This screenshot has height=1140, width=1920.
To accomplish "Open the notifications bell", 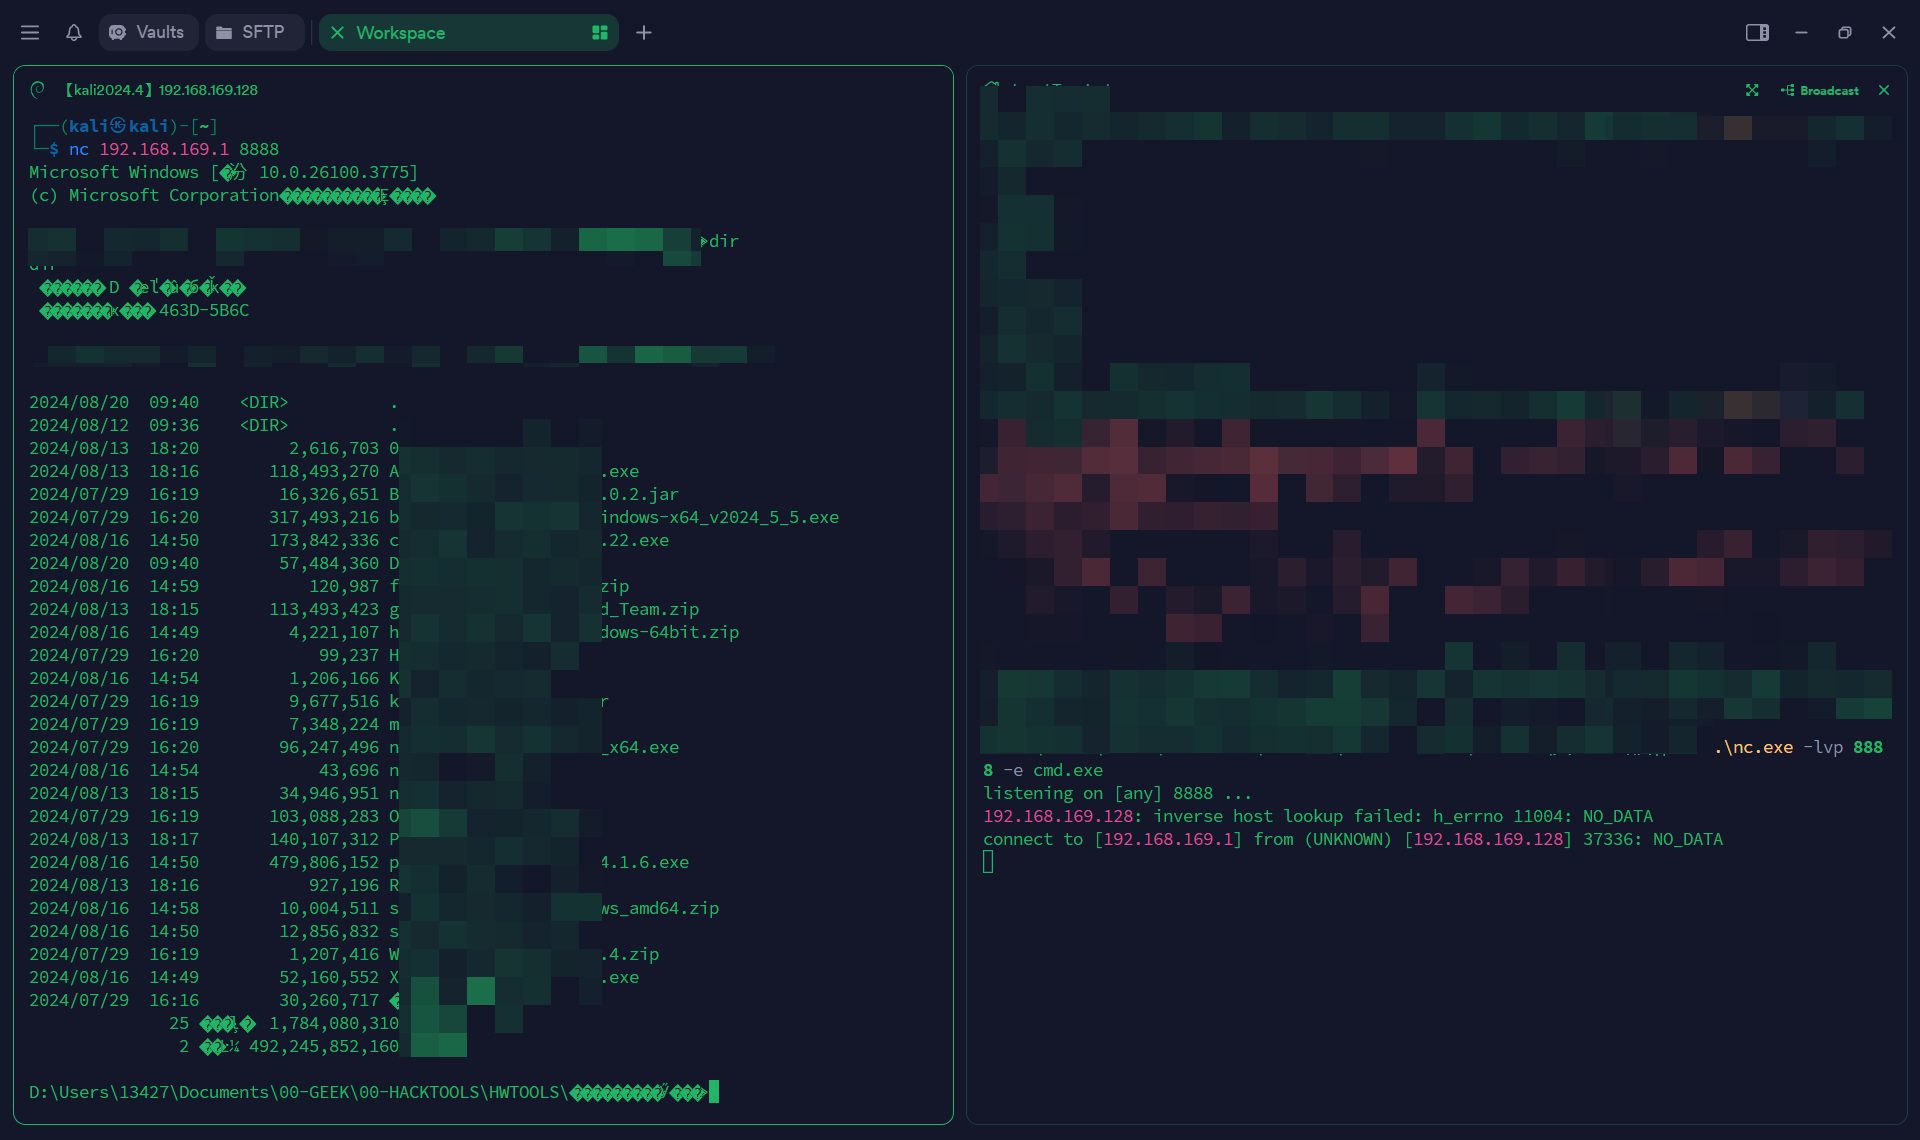I will (x=74, y=33).
